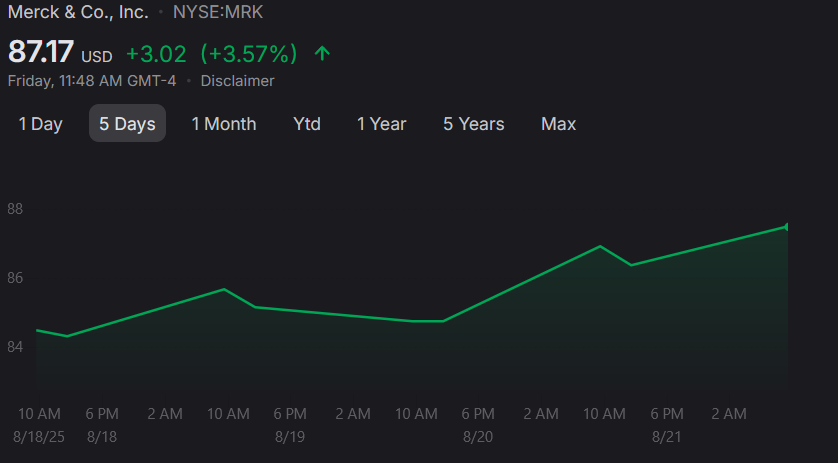Image resolution: width=838 pixels, height=463 pixels.
Task: Click the Merck & Co., Inc. title
Action: [x=78, y=11]
